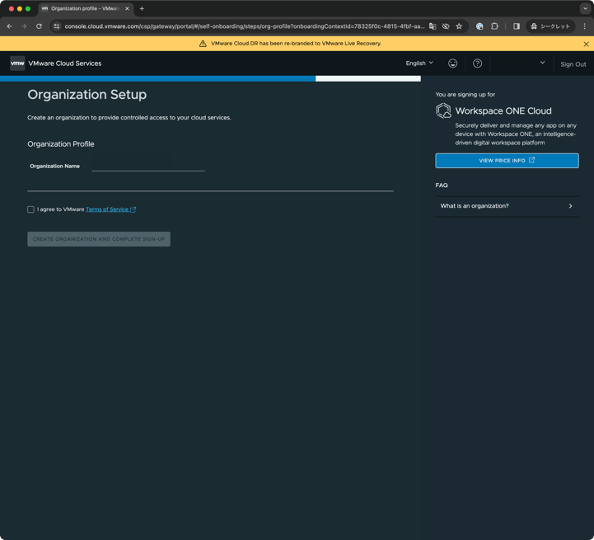Bookmark page with star icon
This screenshot has height=540, width=594.
click(x=459, y=26)
